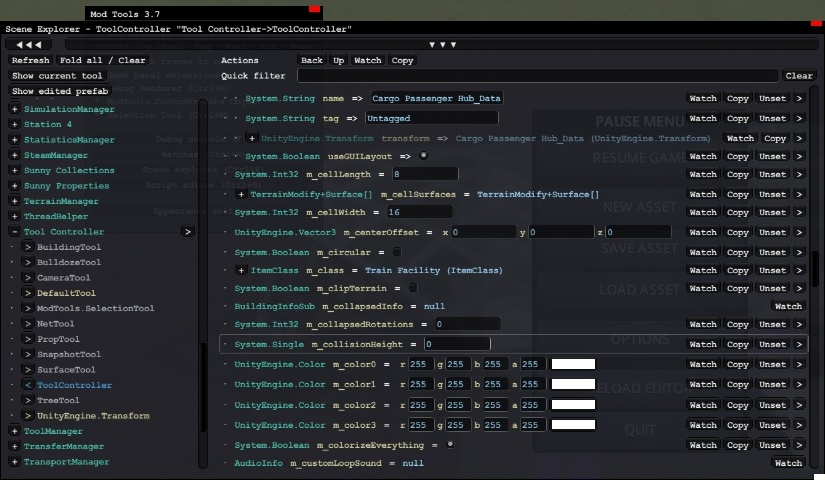Click the arrow at end of m_color0 row
The image size is (825, 480).
tap(799, 364)
